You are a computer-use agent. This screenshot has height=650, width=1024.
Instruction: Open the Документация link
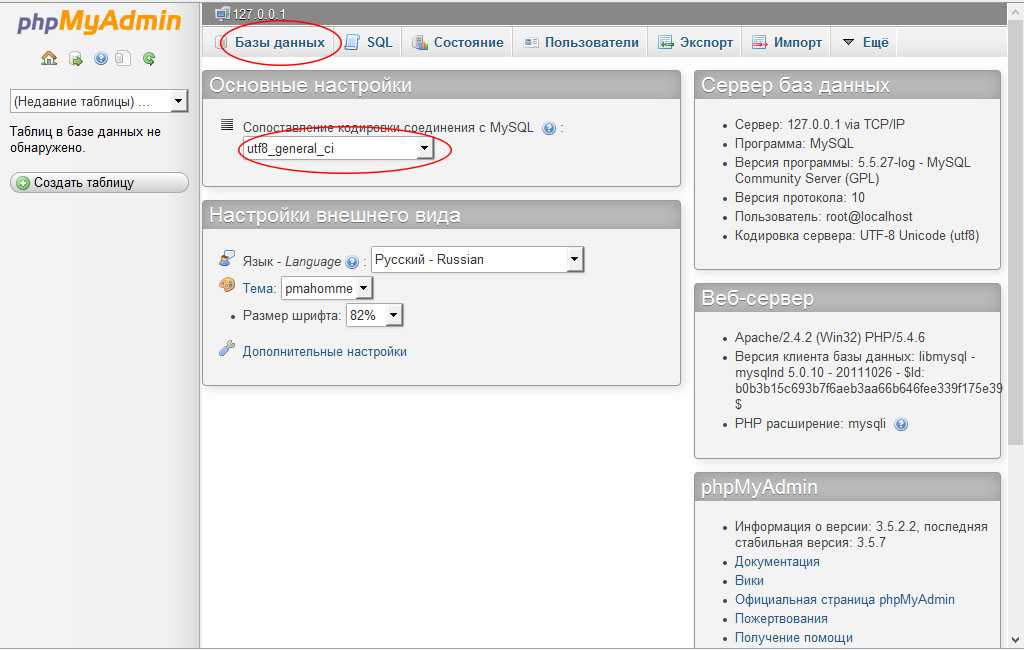(777, 562)
